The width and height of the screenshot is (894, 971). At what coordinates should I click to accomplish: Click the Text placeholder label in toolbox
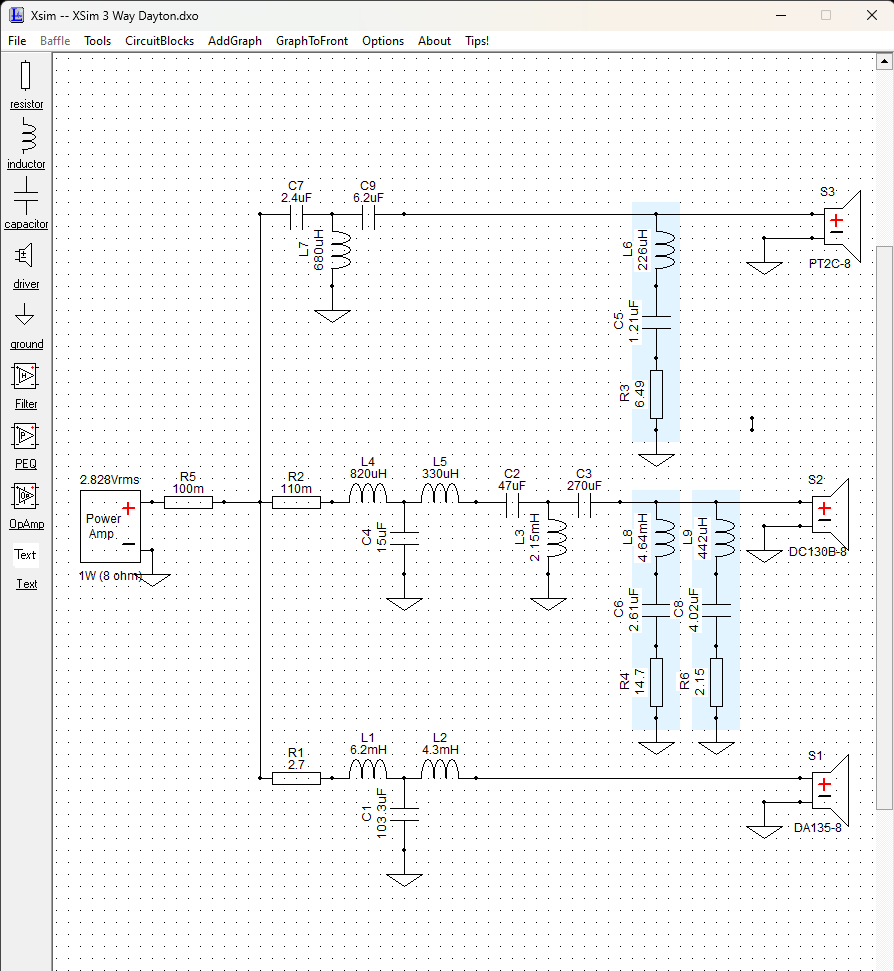click(x=26, y=555)
